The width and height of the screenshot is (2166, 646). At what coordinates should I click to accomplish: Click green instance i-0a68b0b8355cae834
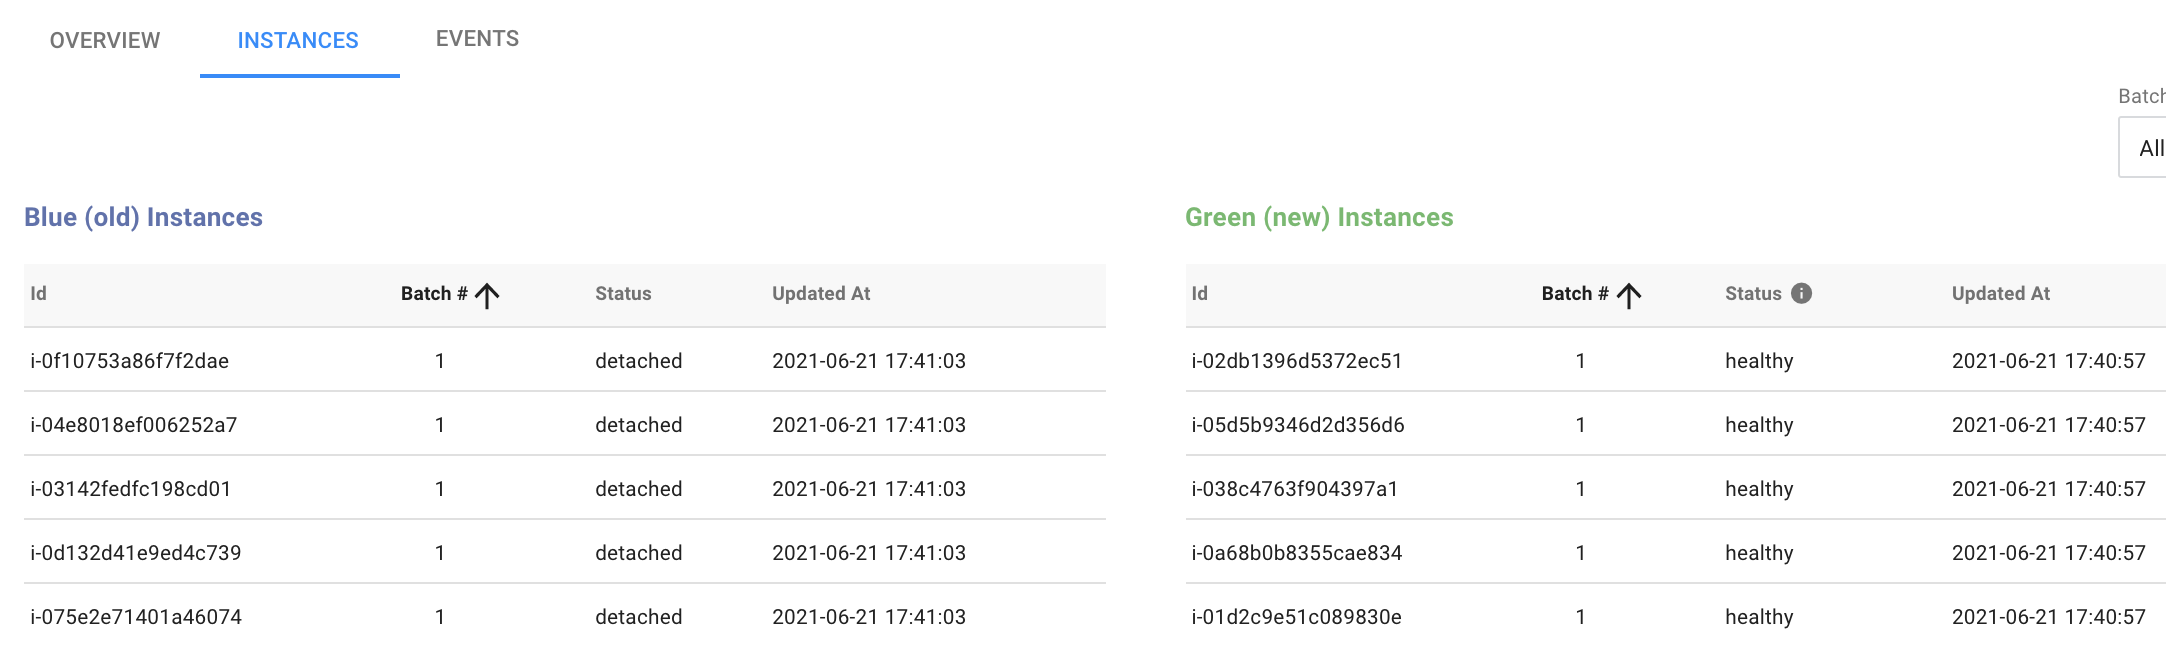click(1297, 553)
